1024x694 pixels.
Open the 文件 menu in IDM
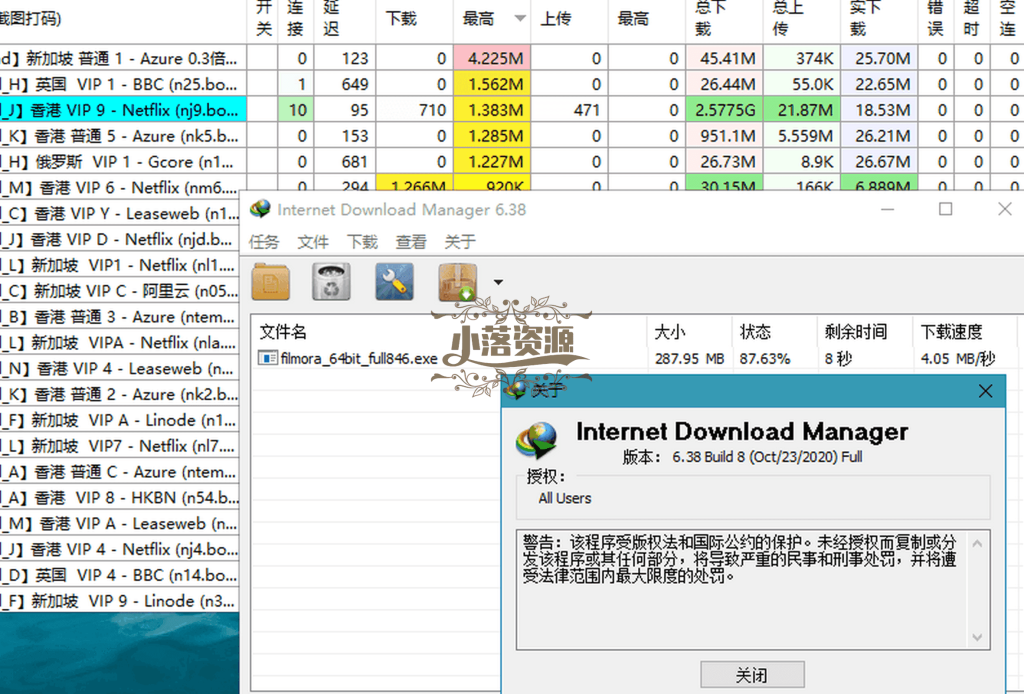[313, 242]
